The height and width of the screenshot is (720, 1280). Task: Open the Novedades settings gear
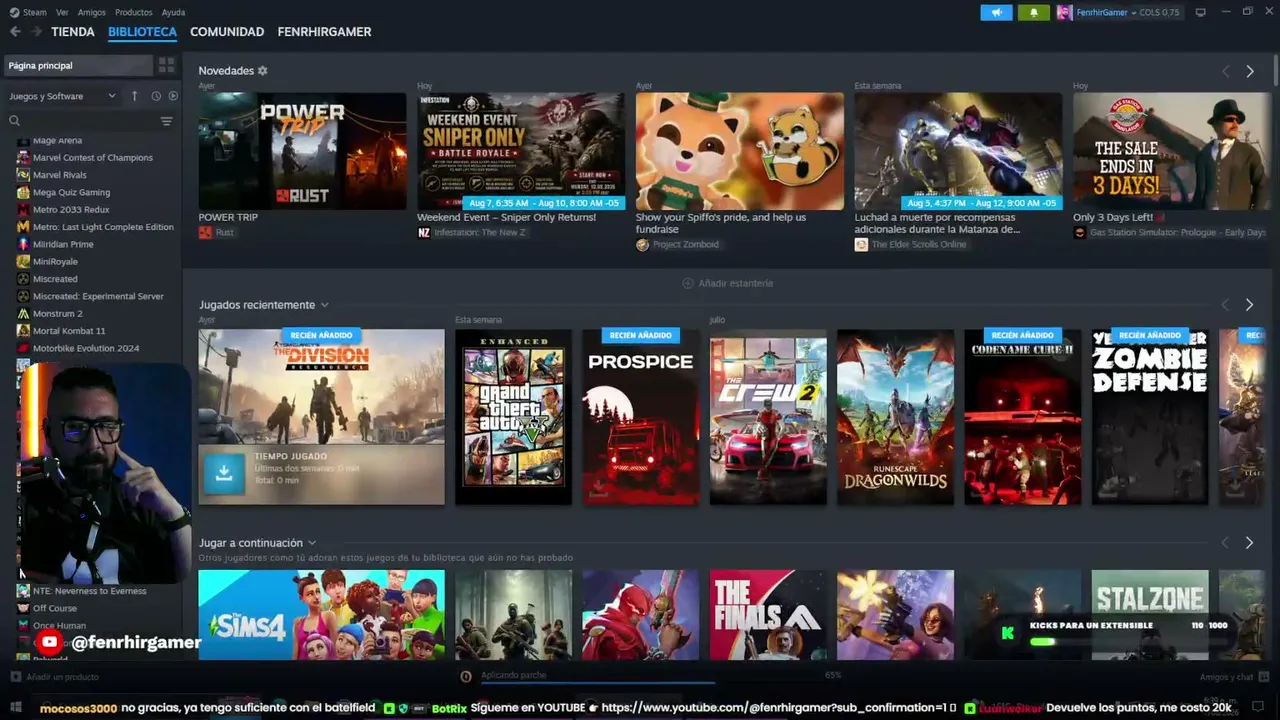coord(263,71)
